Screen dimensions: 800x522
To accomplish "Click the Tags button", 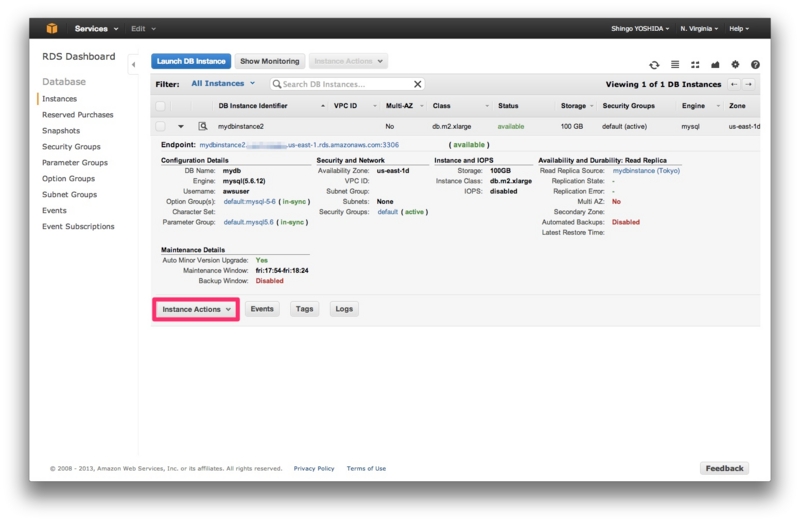I will 305,309.
